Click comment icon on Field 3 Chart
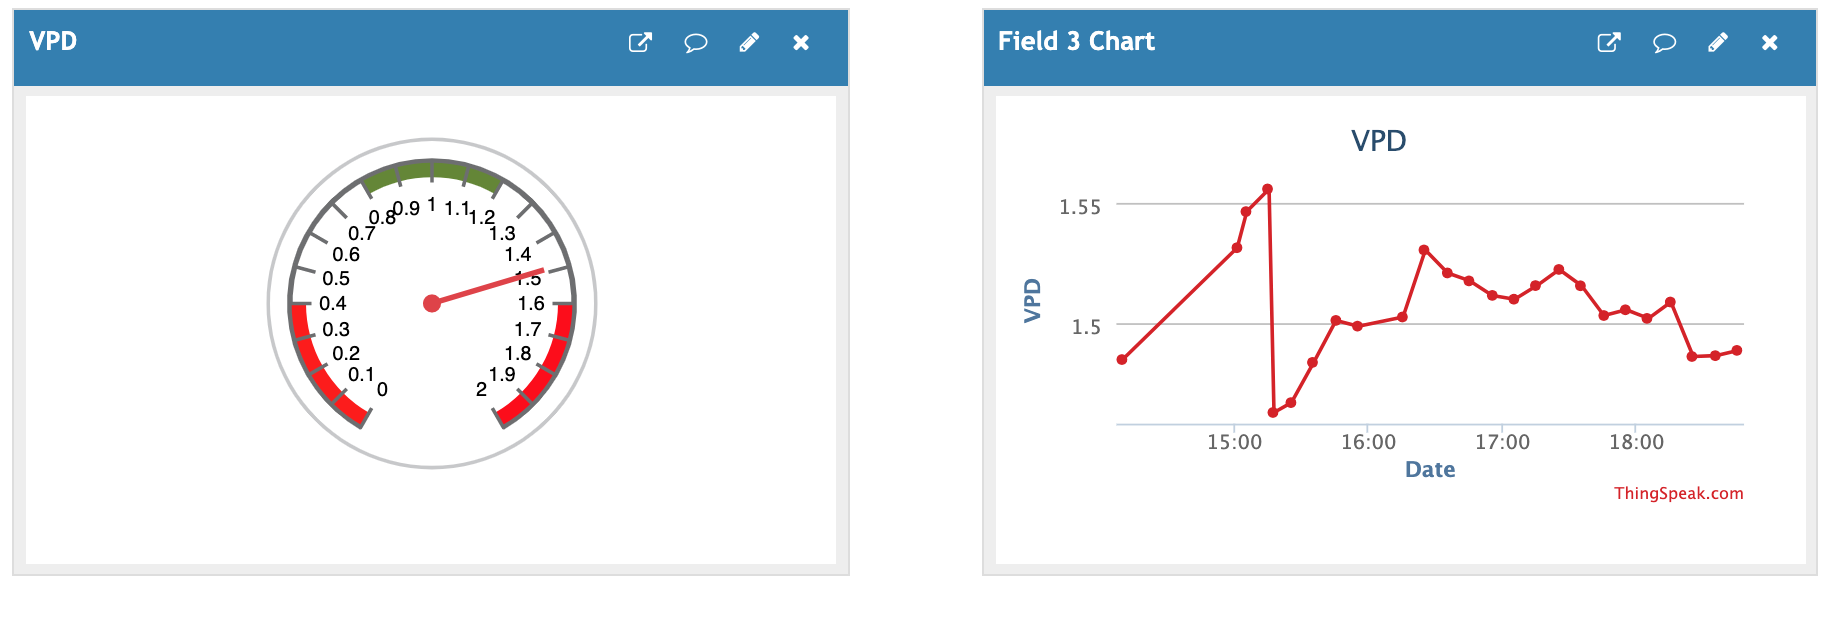Viewport: 1842px width, 620px height. click(x=1664, y=42)
